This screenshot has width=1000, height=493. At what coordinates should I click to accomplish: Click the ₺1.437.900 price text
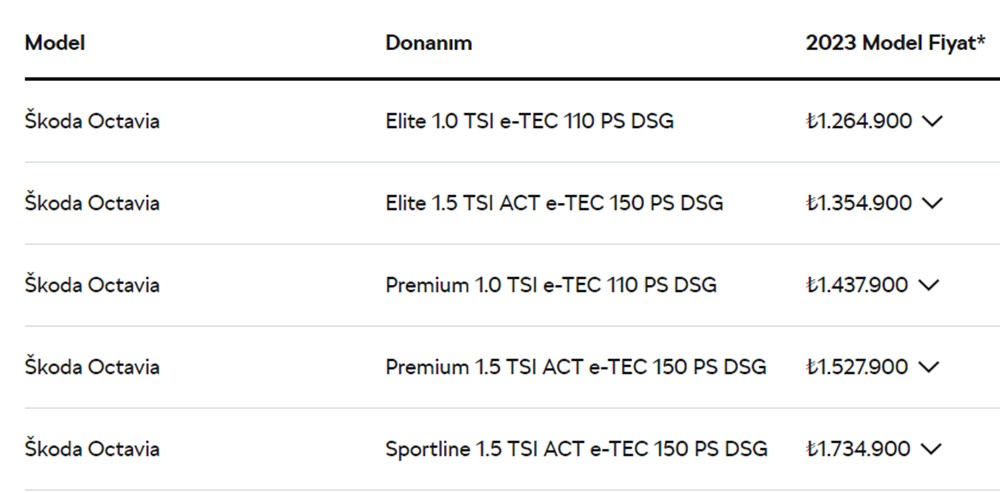pyautogui.click(x=859, y=285)
